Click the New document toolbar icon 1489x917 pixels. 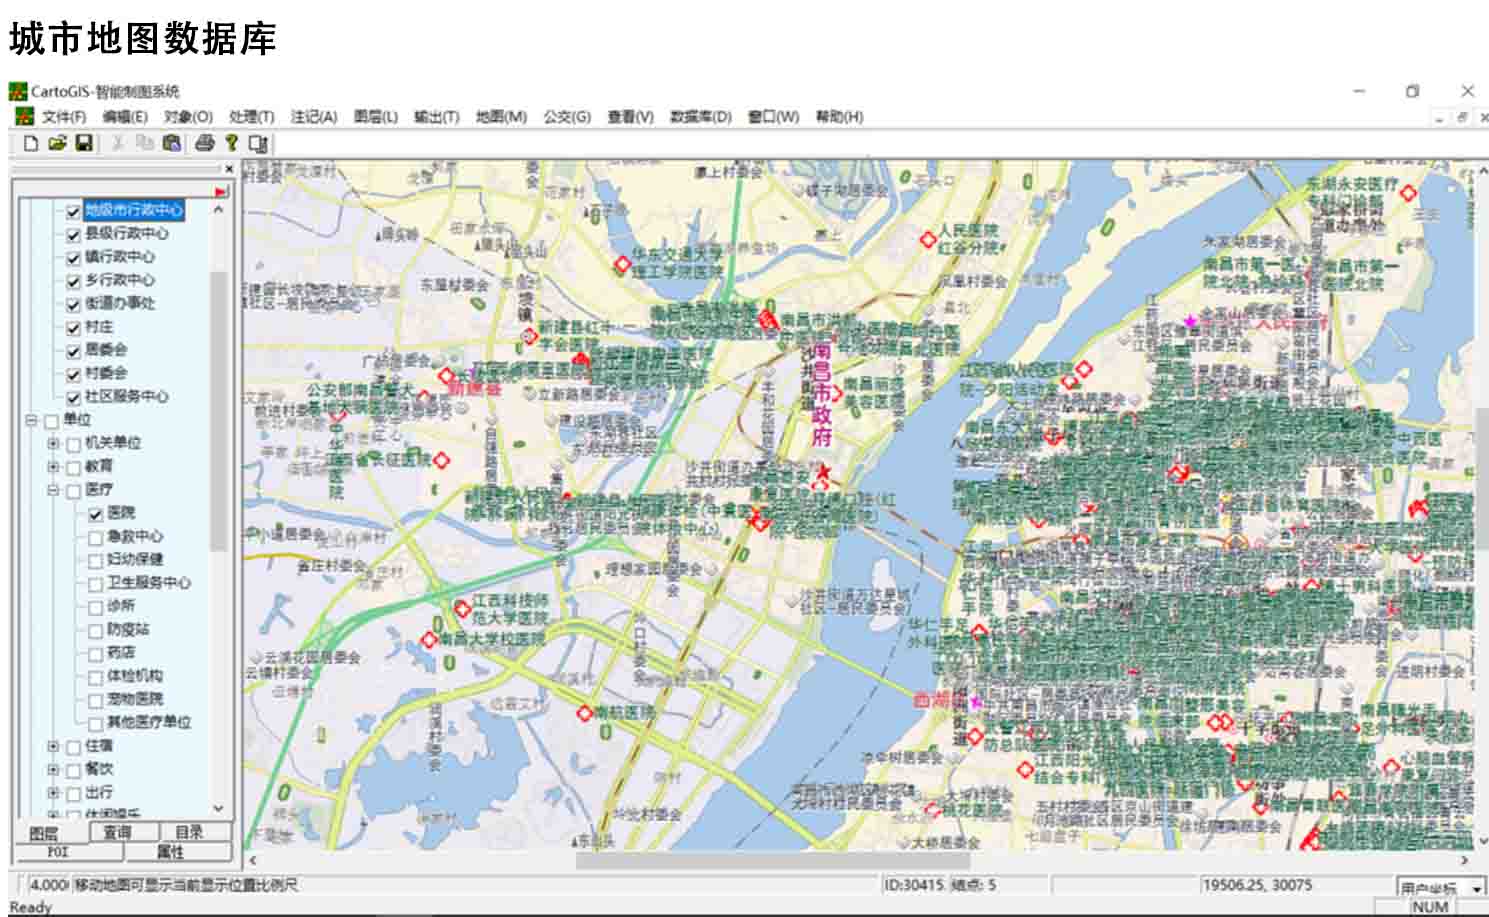click(x=31, y=143)
